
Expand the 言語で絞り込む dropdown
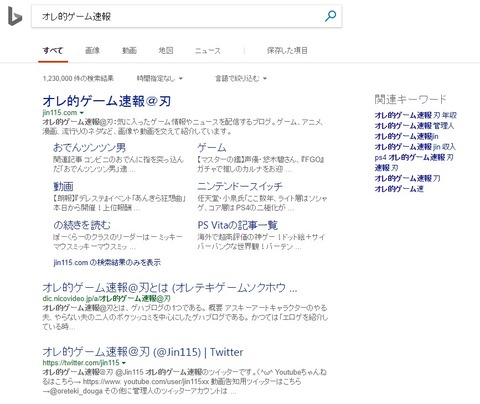[241, 79]
